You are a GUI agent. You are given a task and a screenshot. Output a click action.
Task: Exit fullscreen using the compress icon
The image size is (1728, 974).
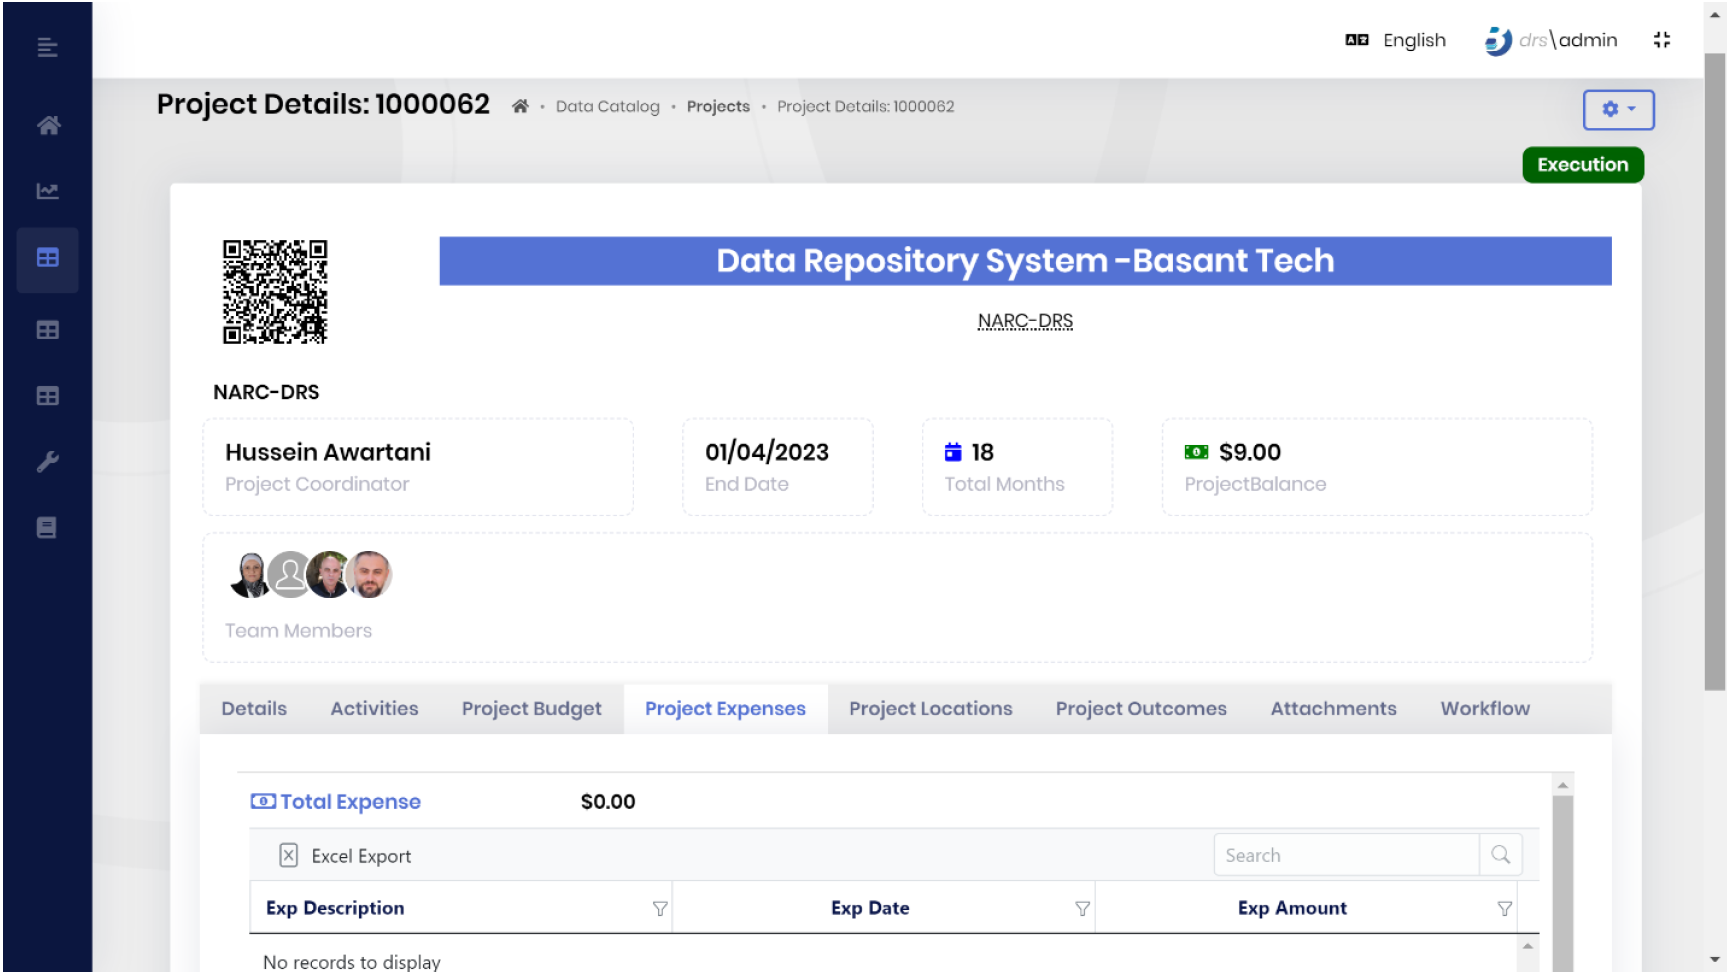1662,40
